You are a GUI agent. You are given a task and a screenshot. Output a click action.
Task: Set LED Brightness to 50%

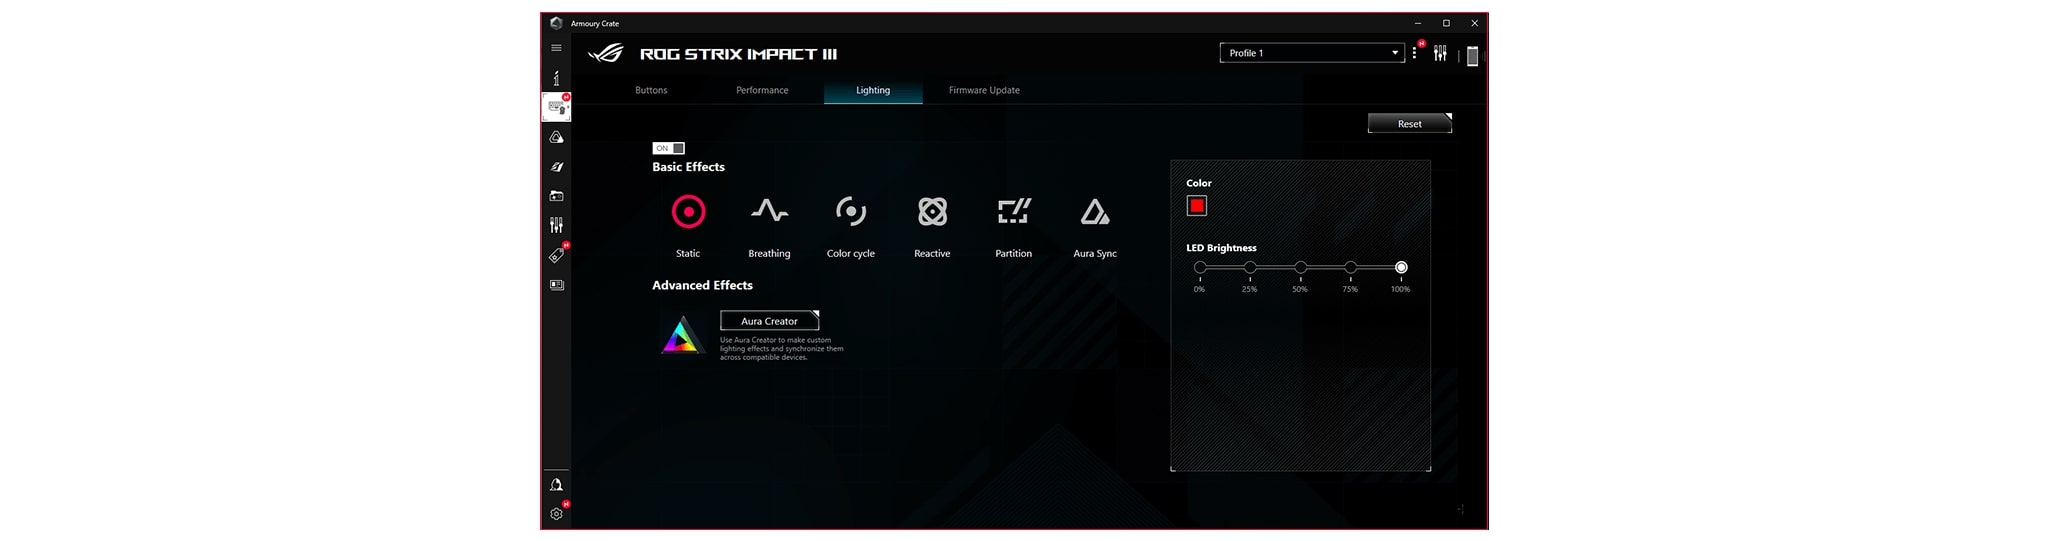[1300, 268]
